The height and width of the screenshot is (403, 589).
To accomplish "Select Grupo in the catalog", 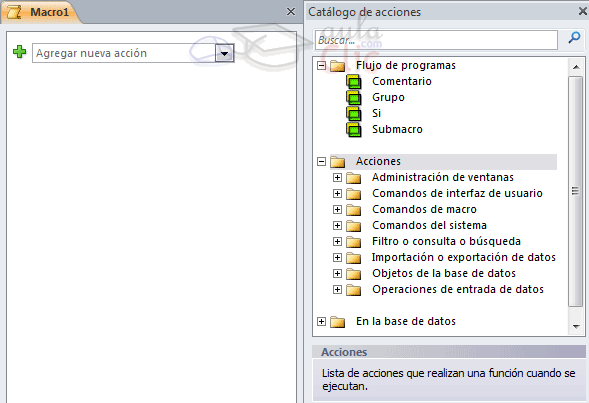I will point(388,97).
